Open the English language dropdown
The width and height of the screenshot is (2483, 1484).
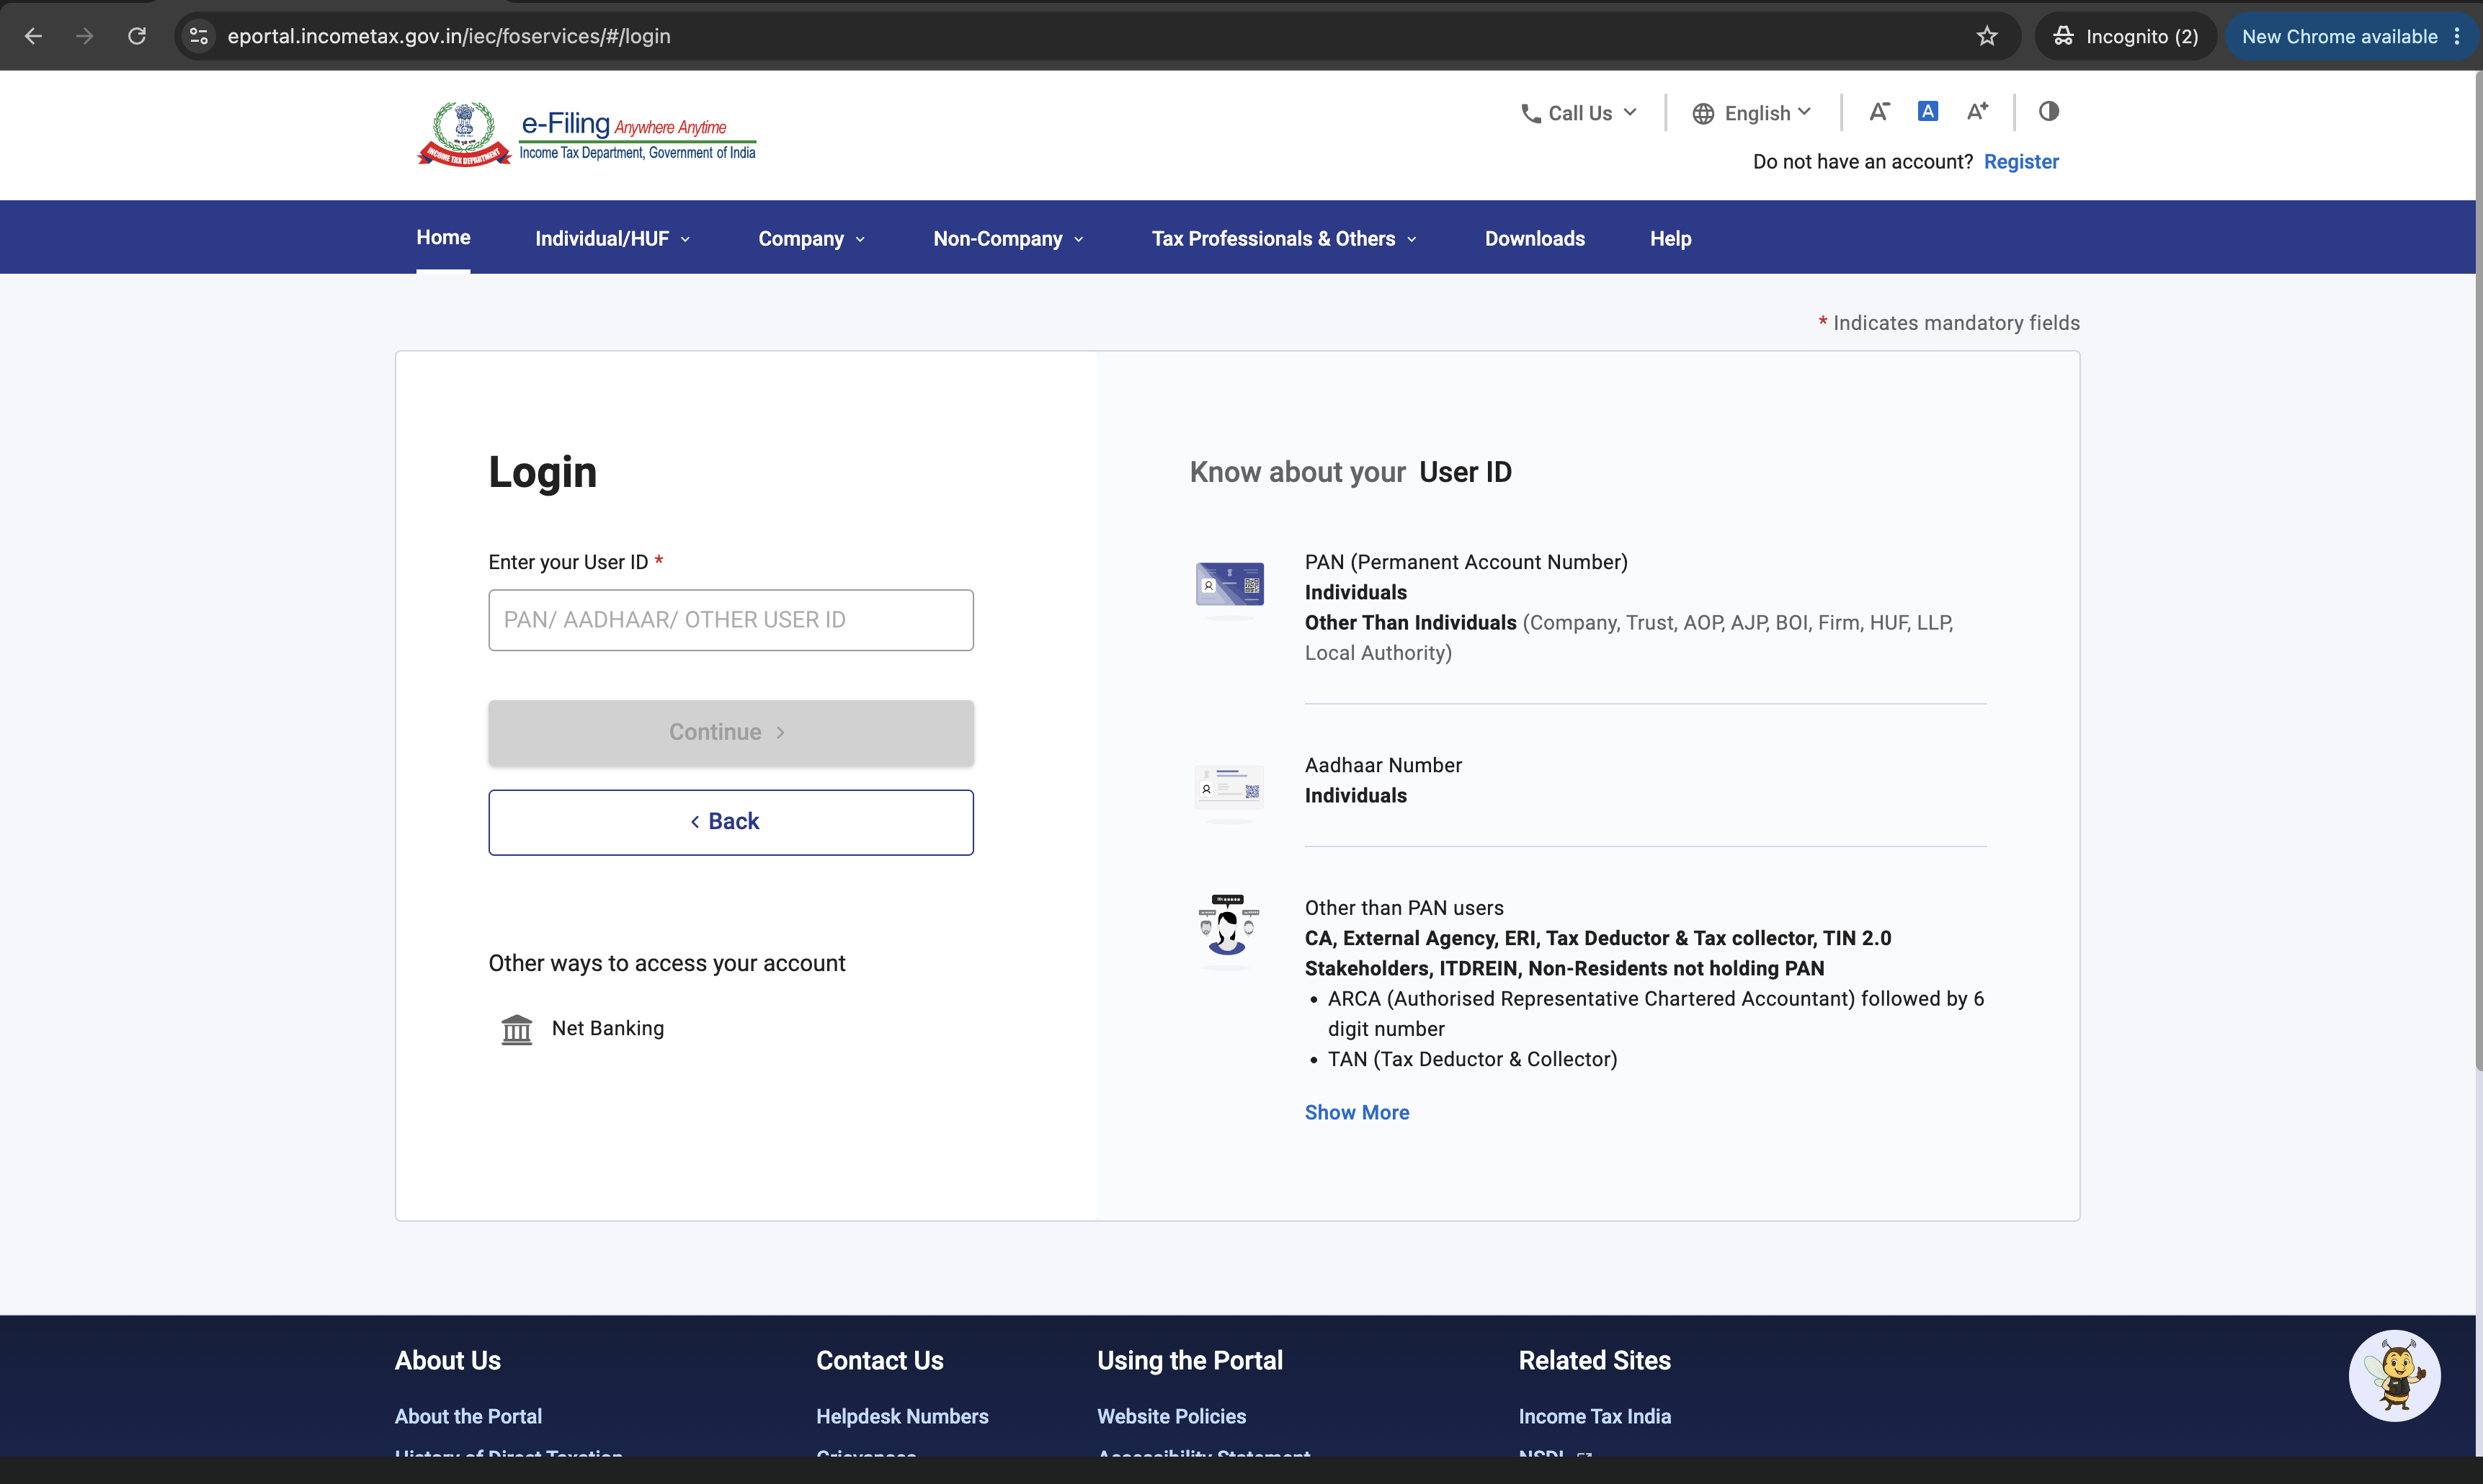(x=1751, y=113)
